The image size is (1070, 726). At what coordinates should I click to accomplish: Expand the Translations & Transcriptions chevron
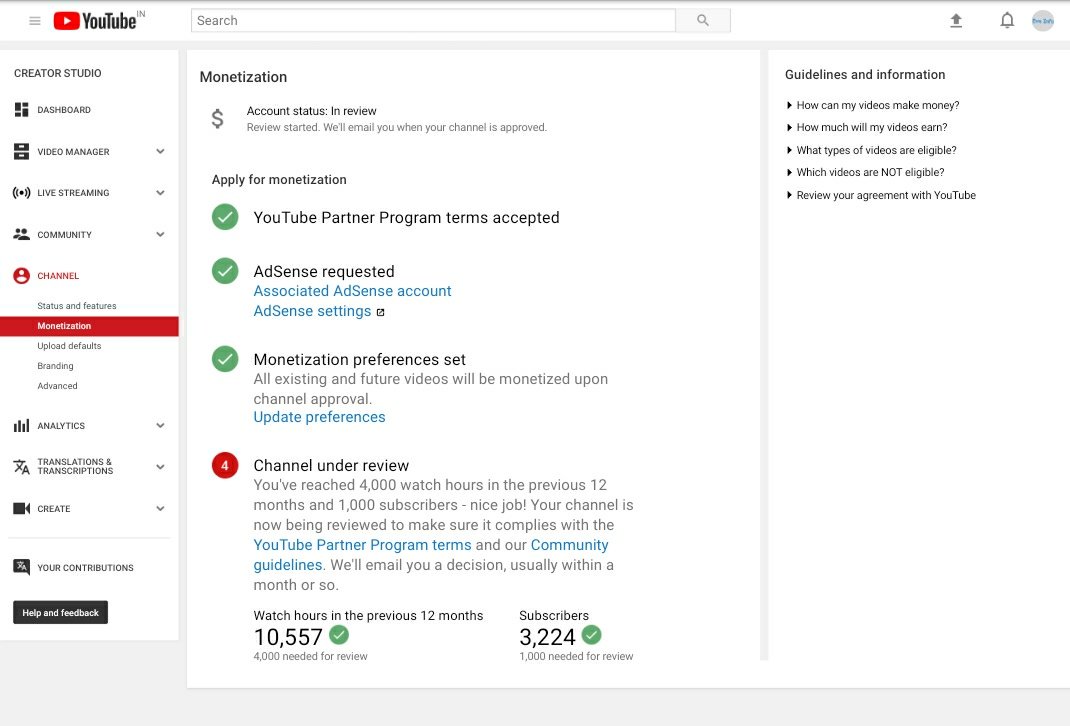coord(160,467)
